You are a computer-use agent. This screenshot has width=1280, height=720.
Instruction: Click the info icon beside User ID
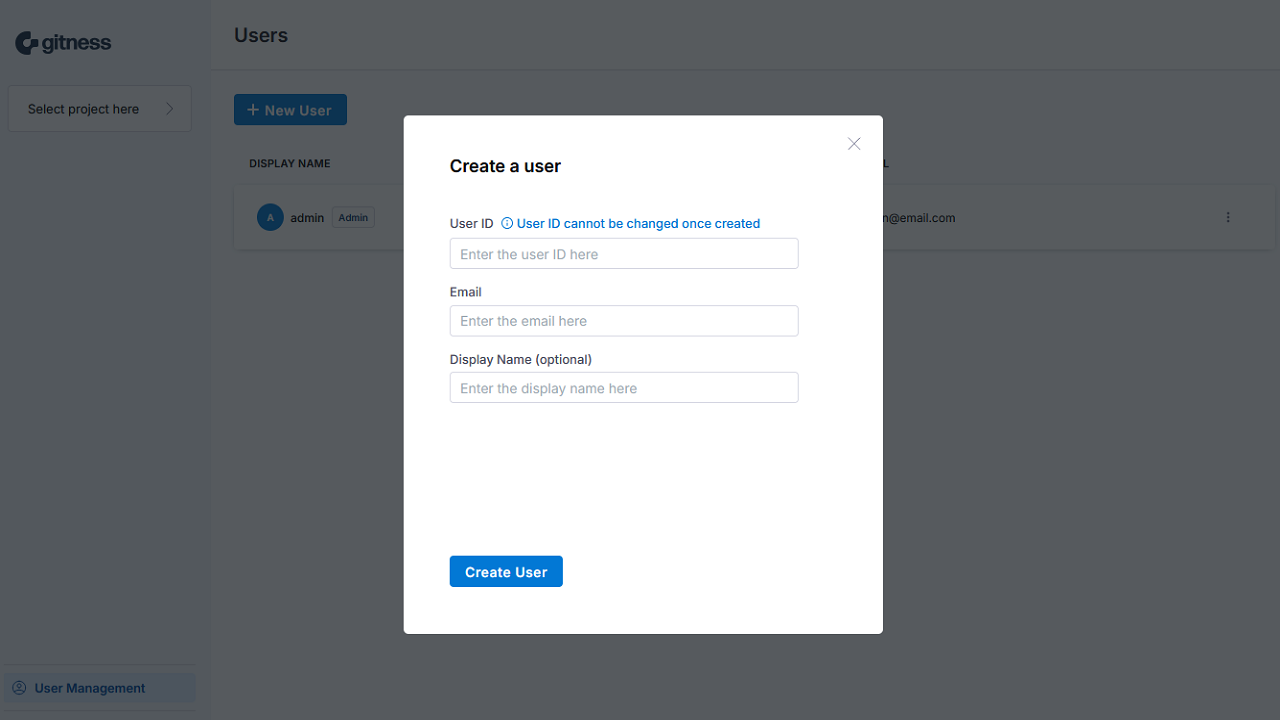pos(507,224)
